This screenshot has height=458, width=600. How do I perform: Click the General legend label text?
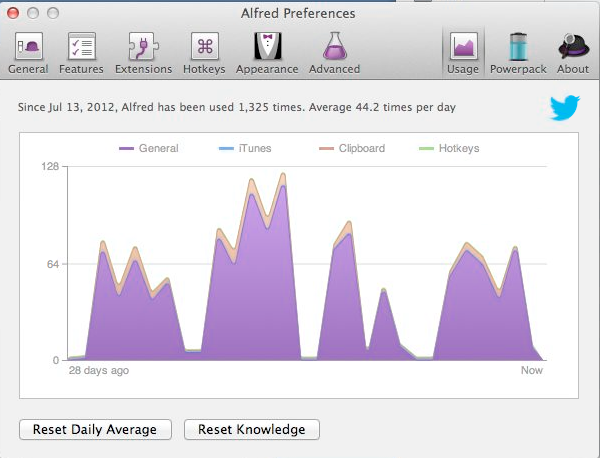158,148
